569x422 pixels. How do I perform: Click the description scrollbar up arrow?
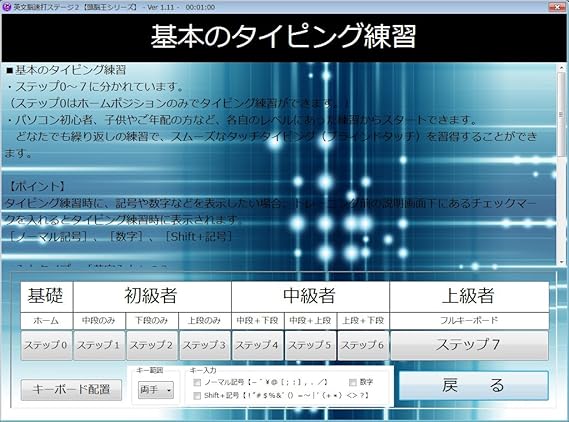point(561,67)
